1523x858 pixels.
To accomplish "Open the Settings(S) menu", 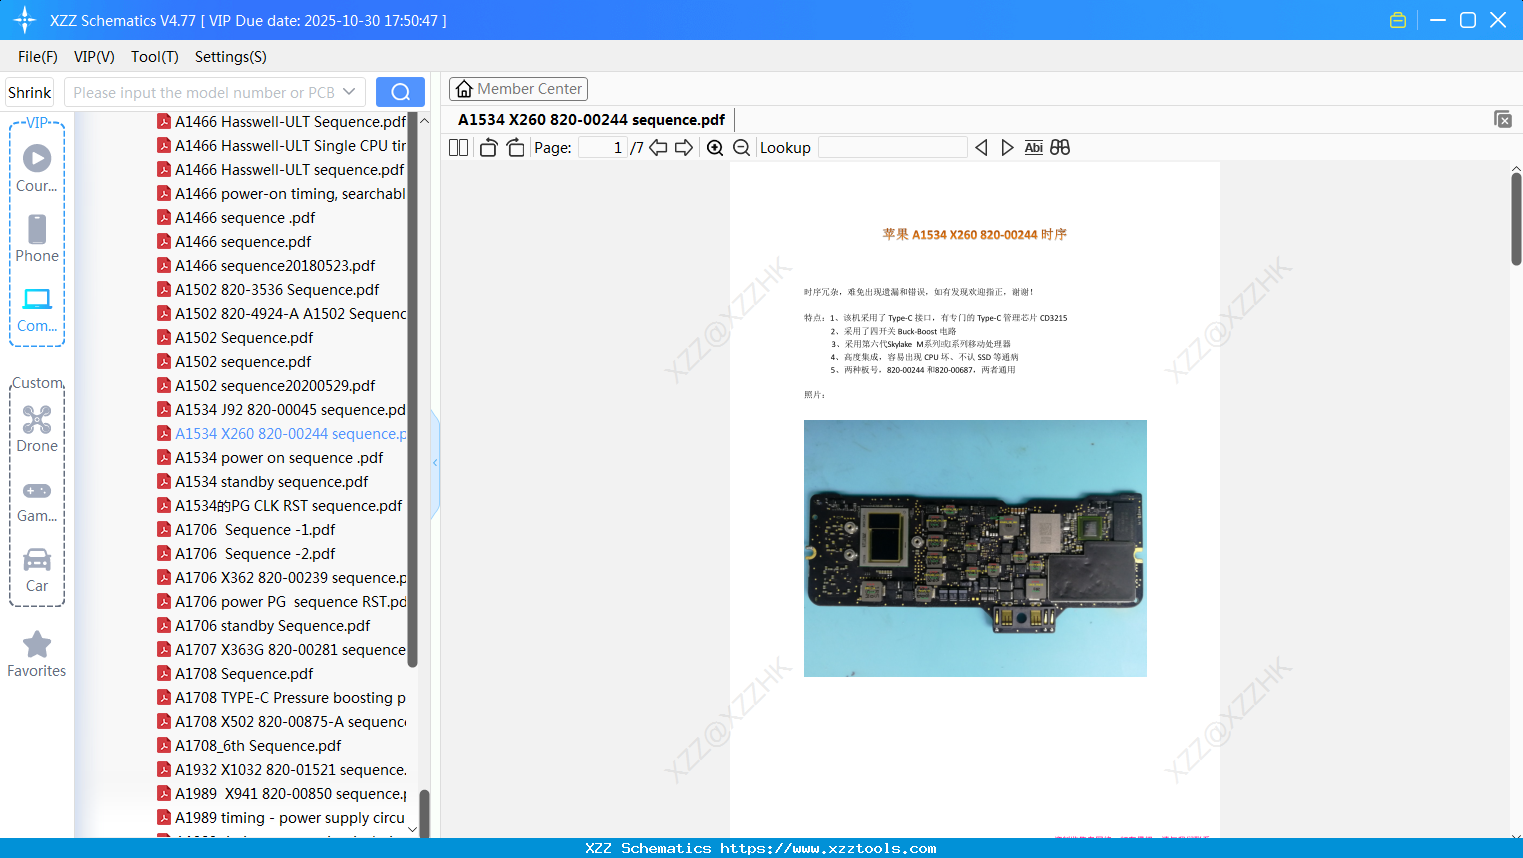I will [231, 57].
